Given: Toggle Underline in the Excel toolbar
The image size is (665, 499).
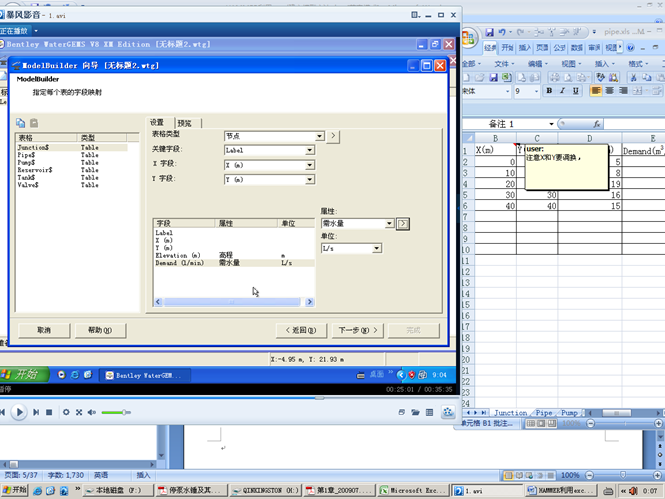Looking at the screenshot, I should [576, 91].
